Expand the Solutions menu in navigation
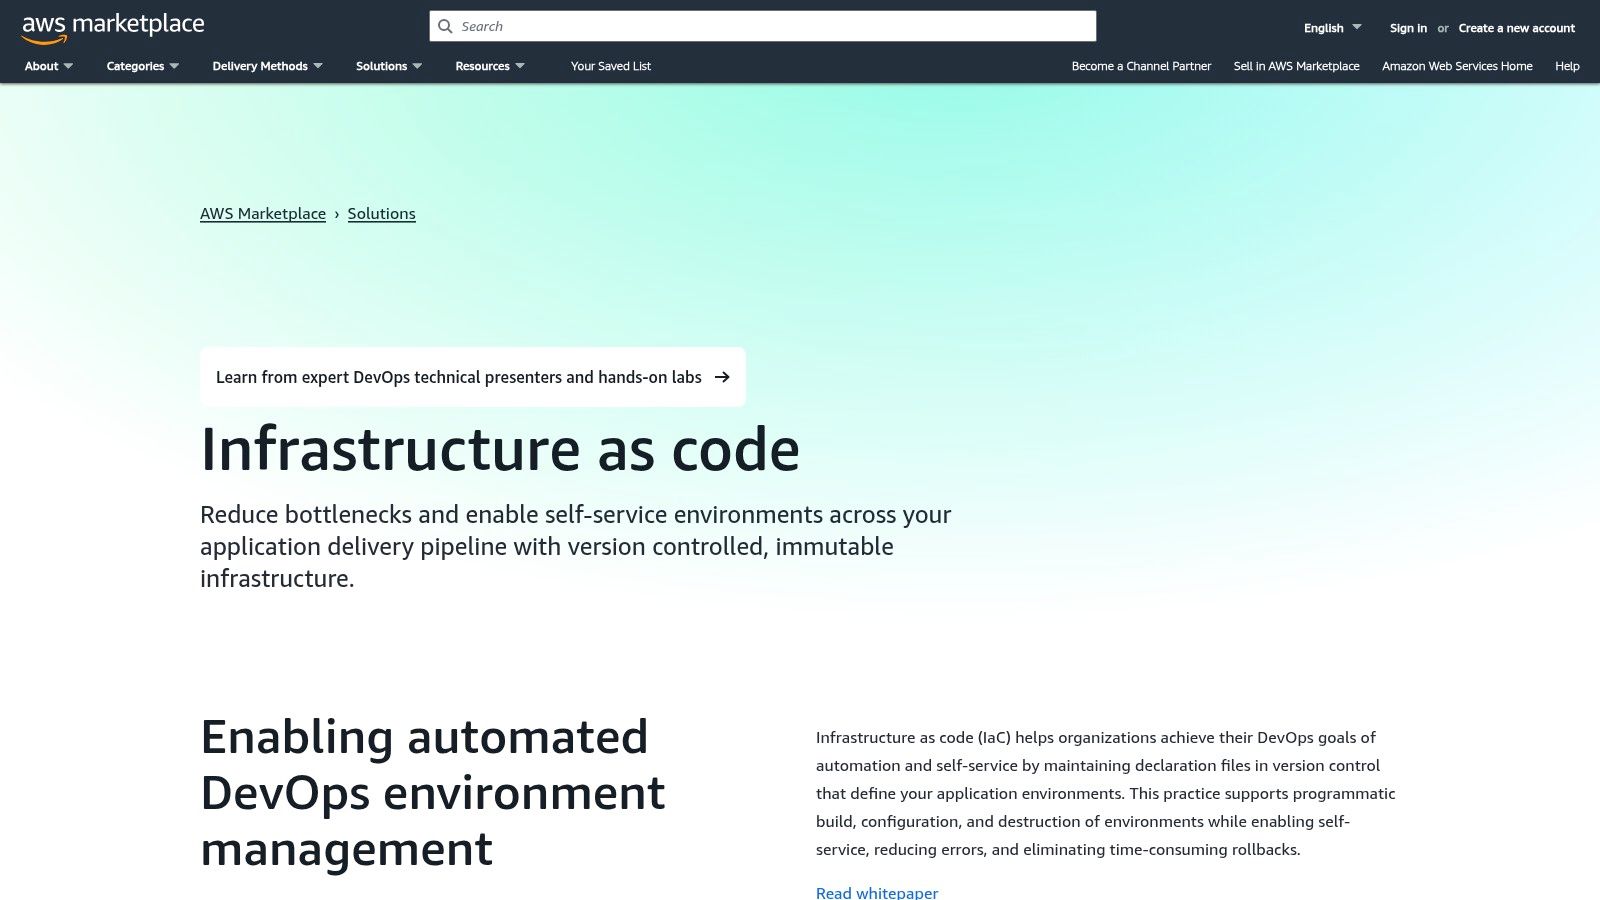The height and width of the screenshot is (900, 1600). pyautogui.click(x=389, y=66)
